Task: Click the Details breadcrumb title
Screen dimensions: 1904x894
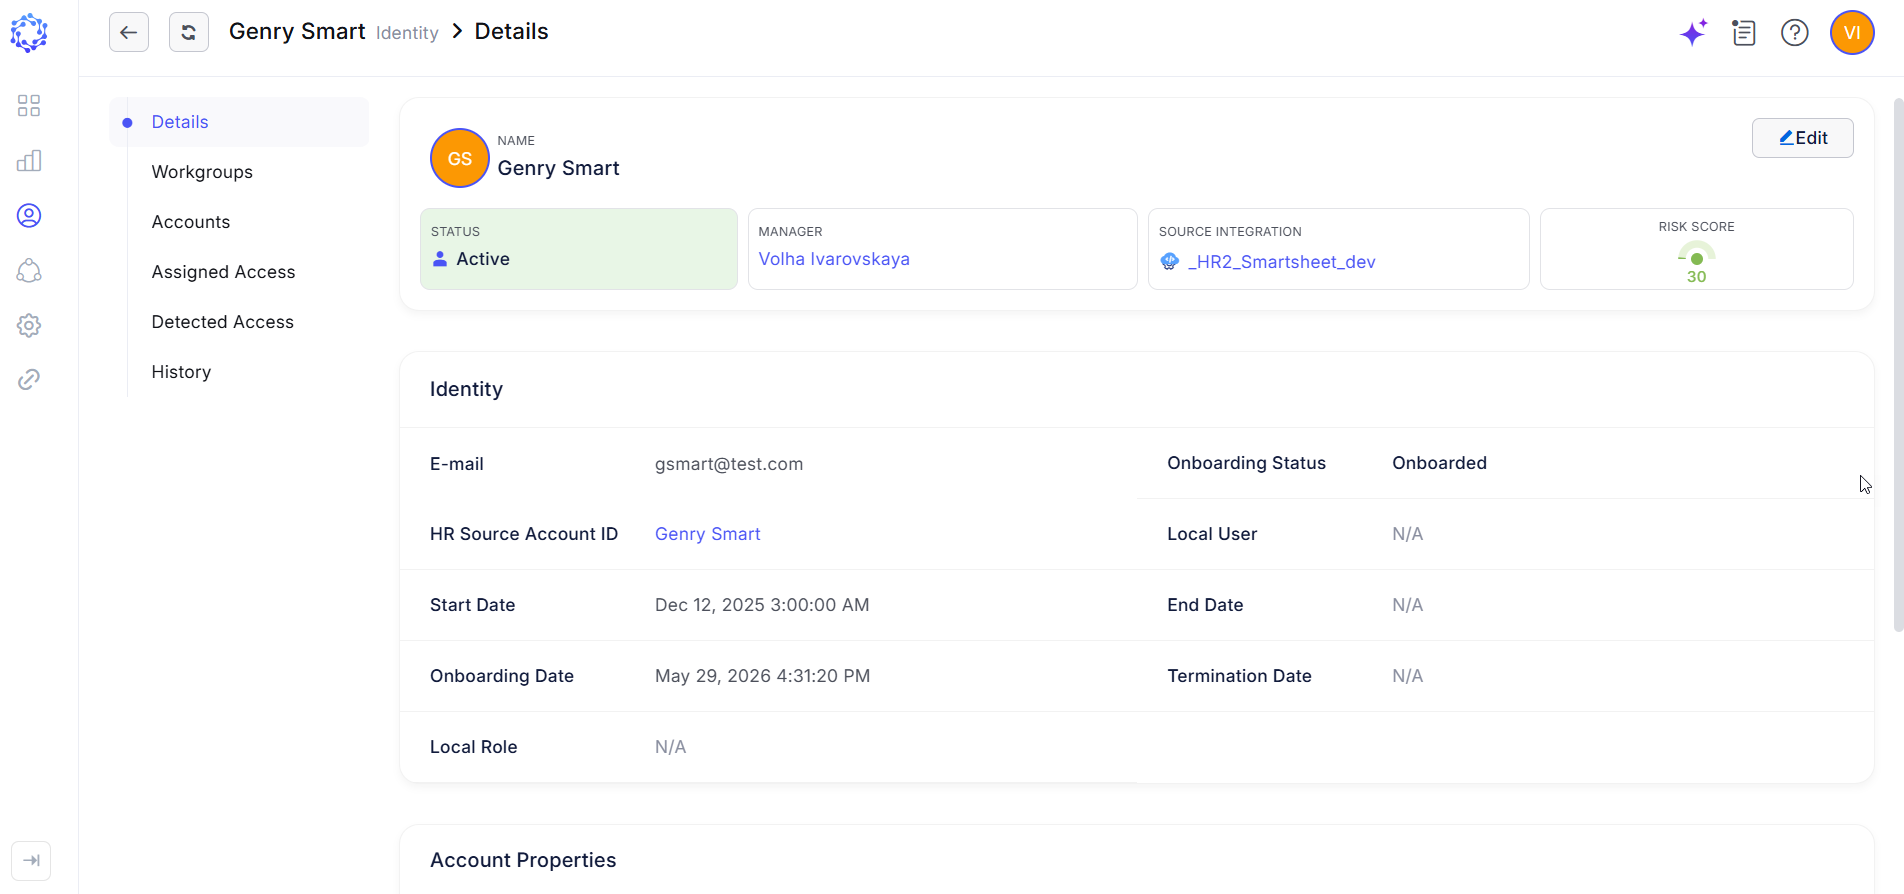Action: click(511, 32)
